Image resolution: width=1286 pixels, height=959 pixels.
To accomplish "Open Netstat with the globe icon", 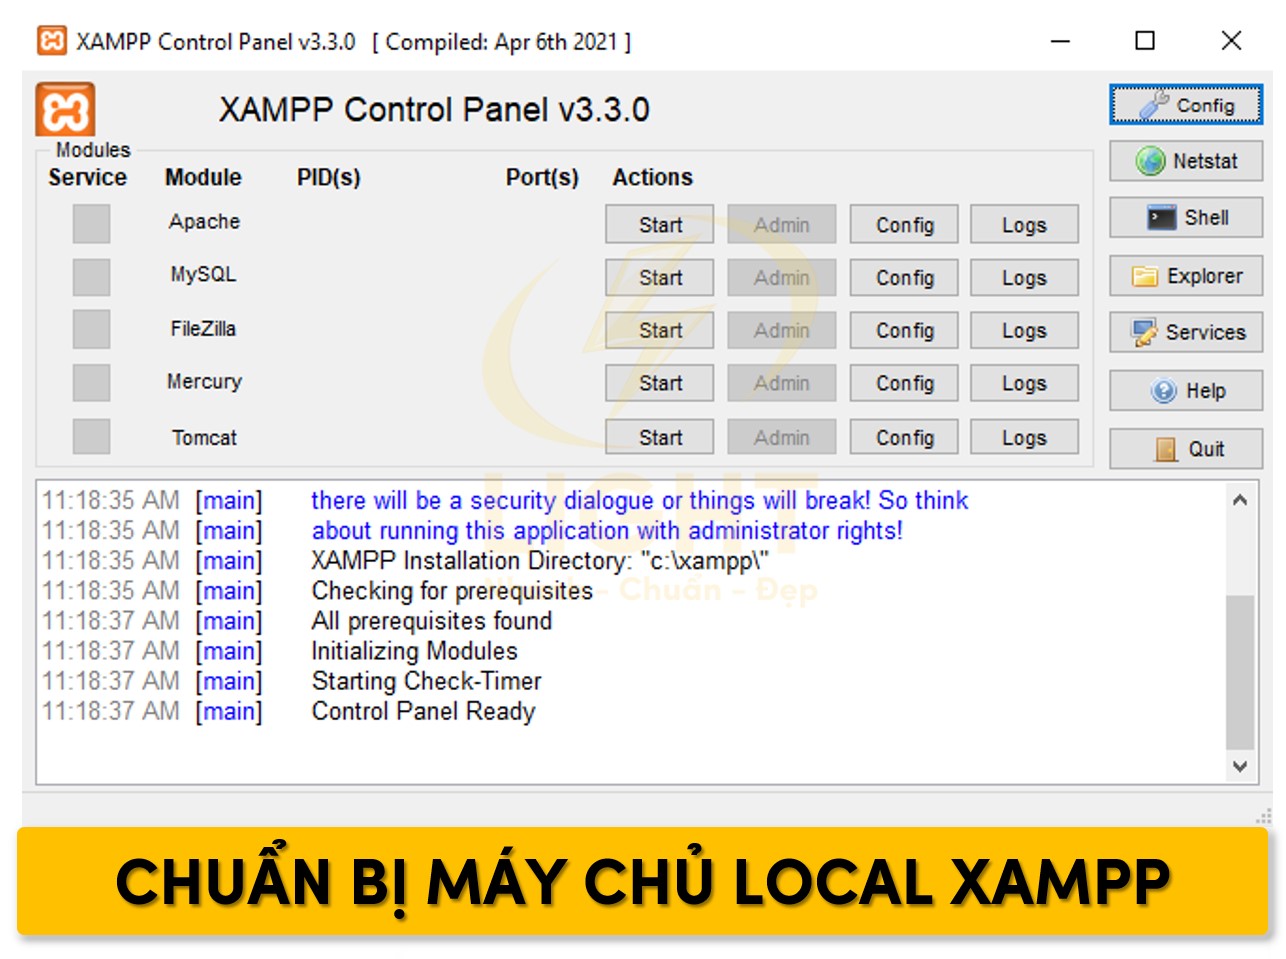I will tap(1185, 161).
